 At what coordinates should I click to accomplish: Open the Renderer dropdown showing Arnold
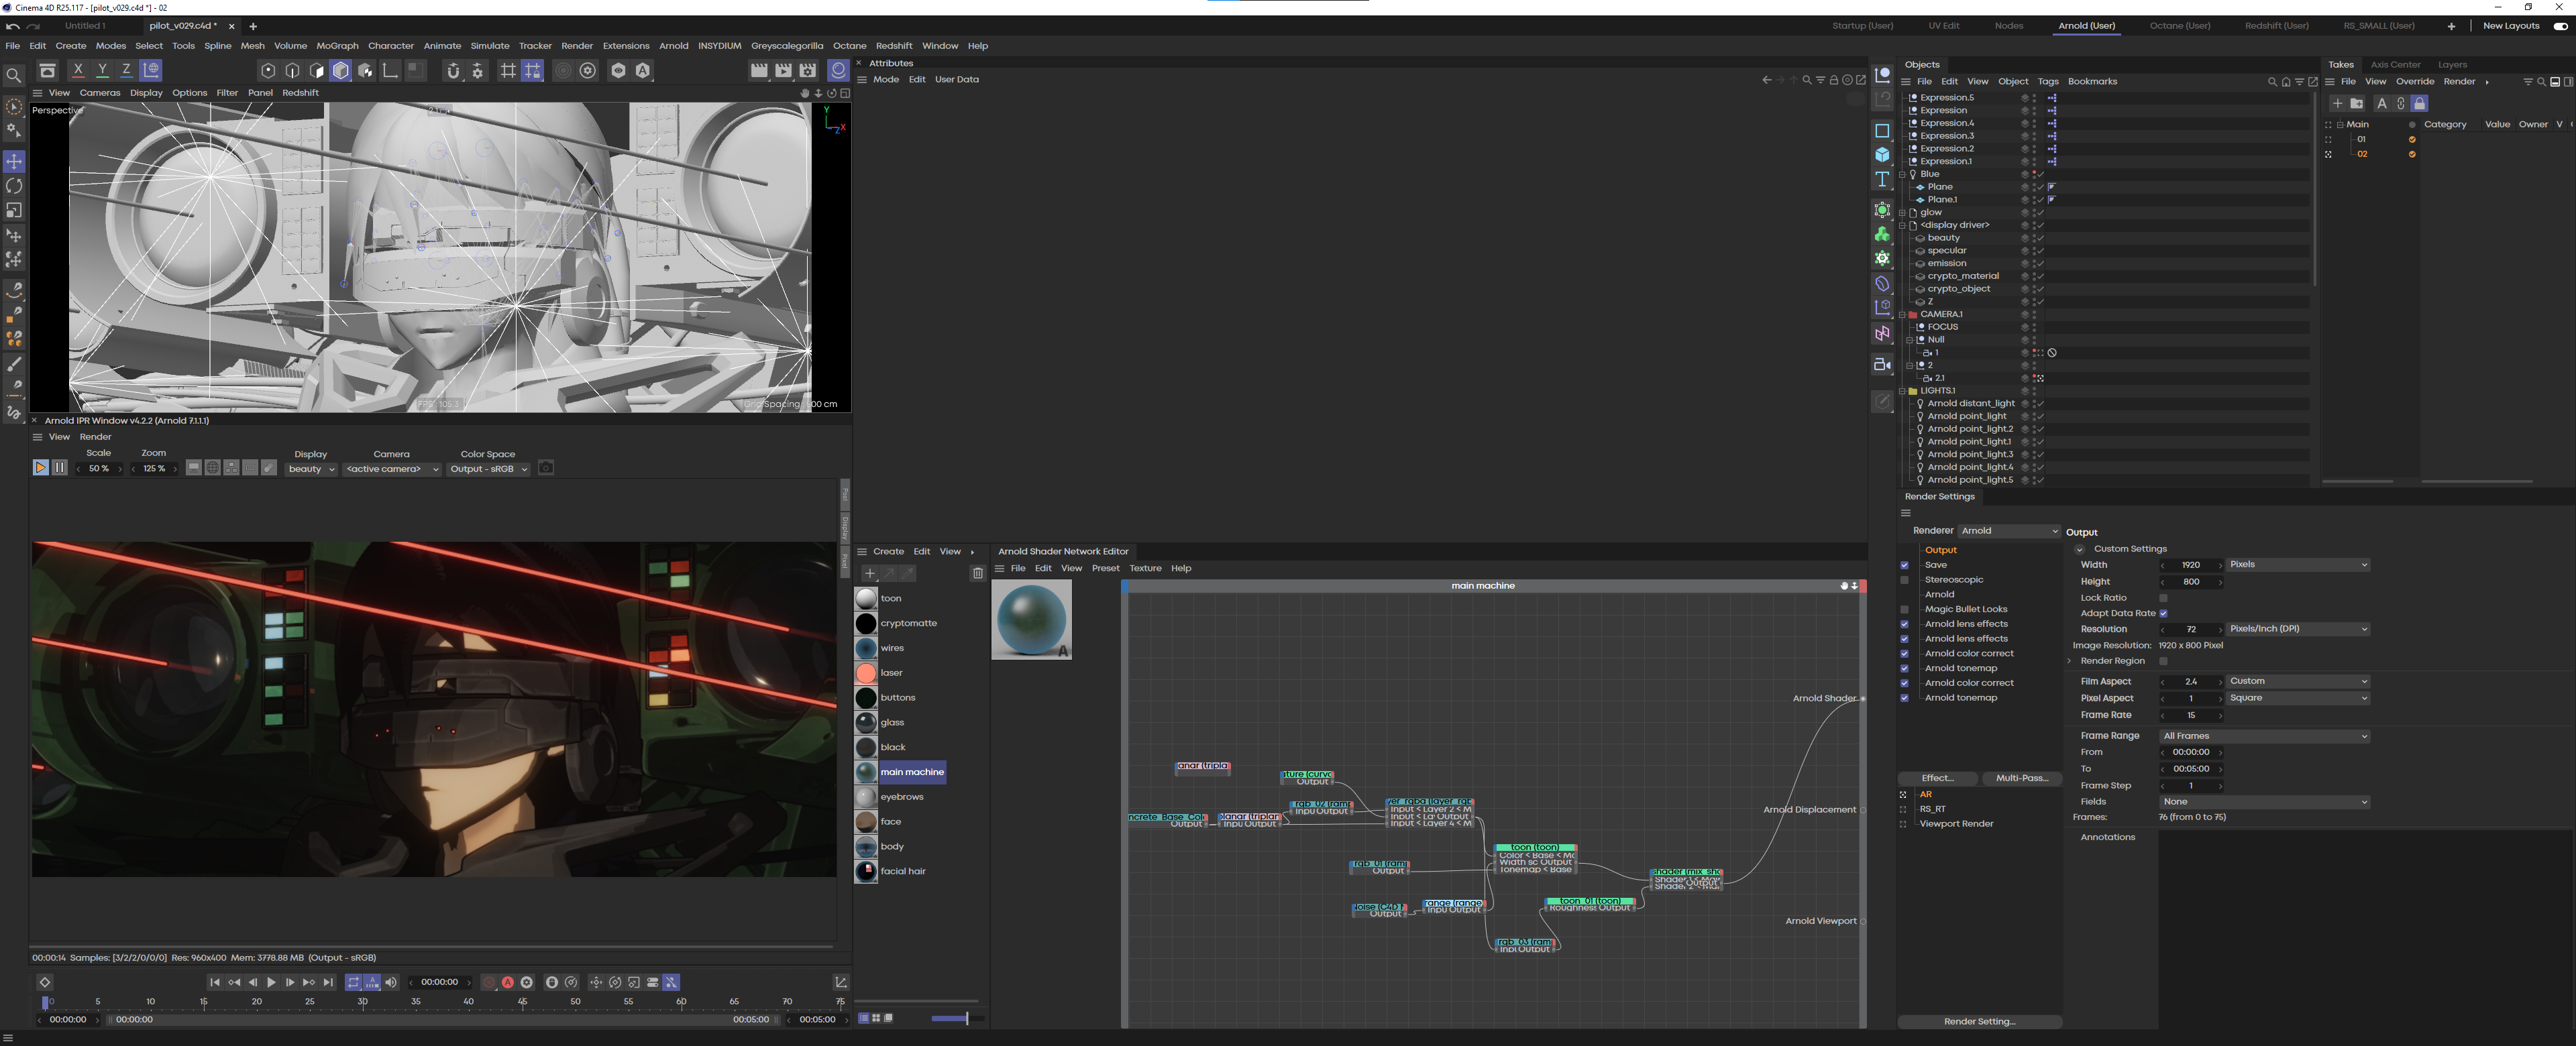2009,531
